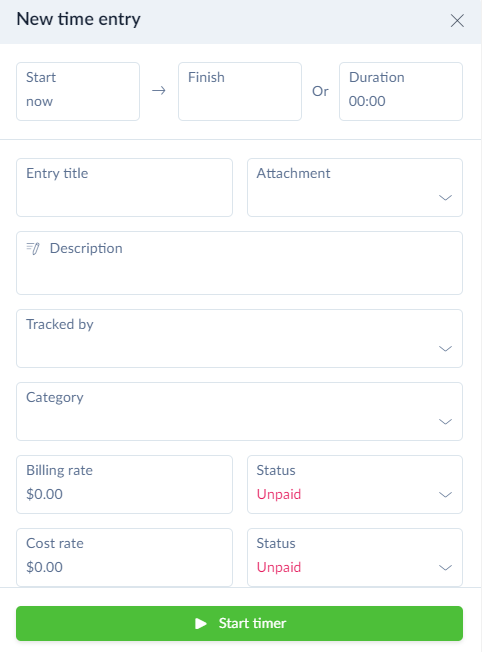Edit the Billing rate $0.00 field
This screenshot has height=652, width=482.
(x=124, y=484)
